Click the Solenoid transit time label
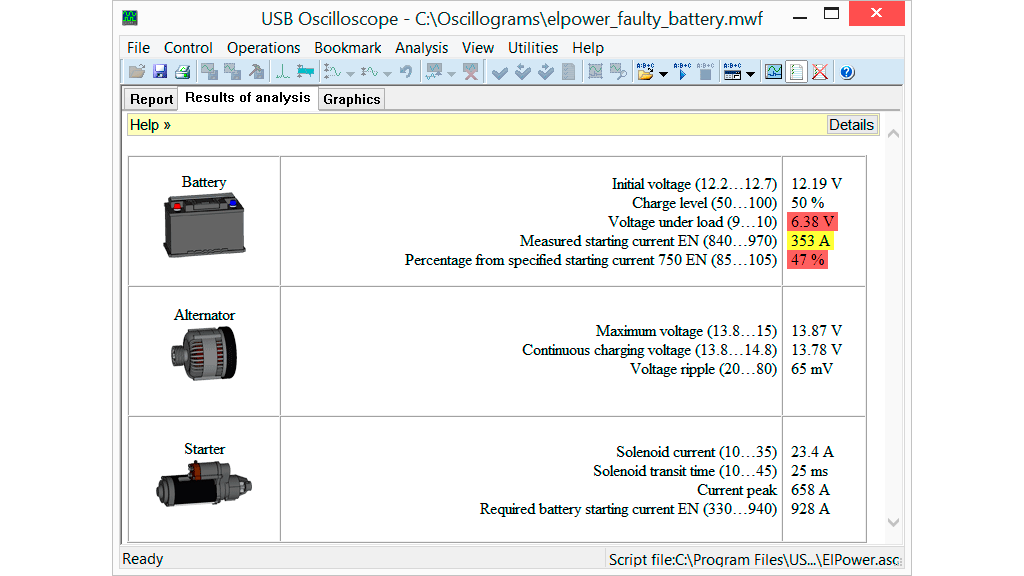The image size is (1024, 576). coord(684,471)
